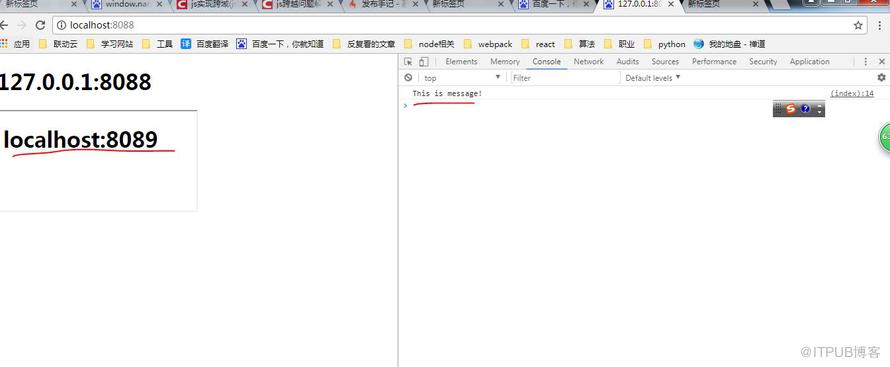Viewport: 890px width, 367px height.
Task: Reload the page with the refresh icon
Action: pyautogui.click(x=40, y=26)
